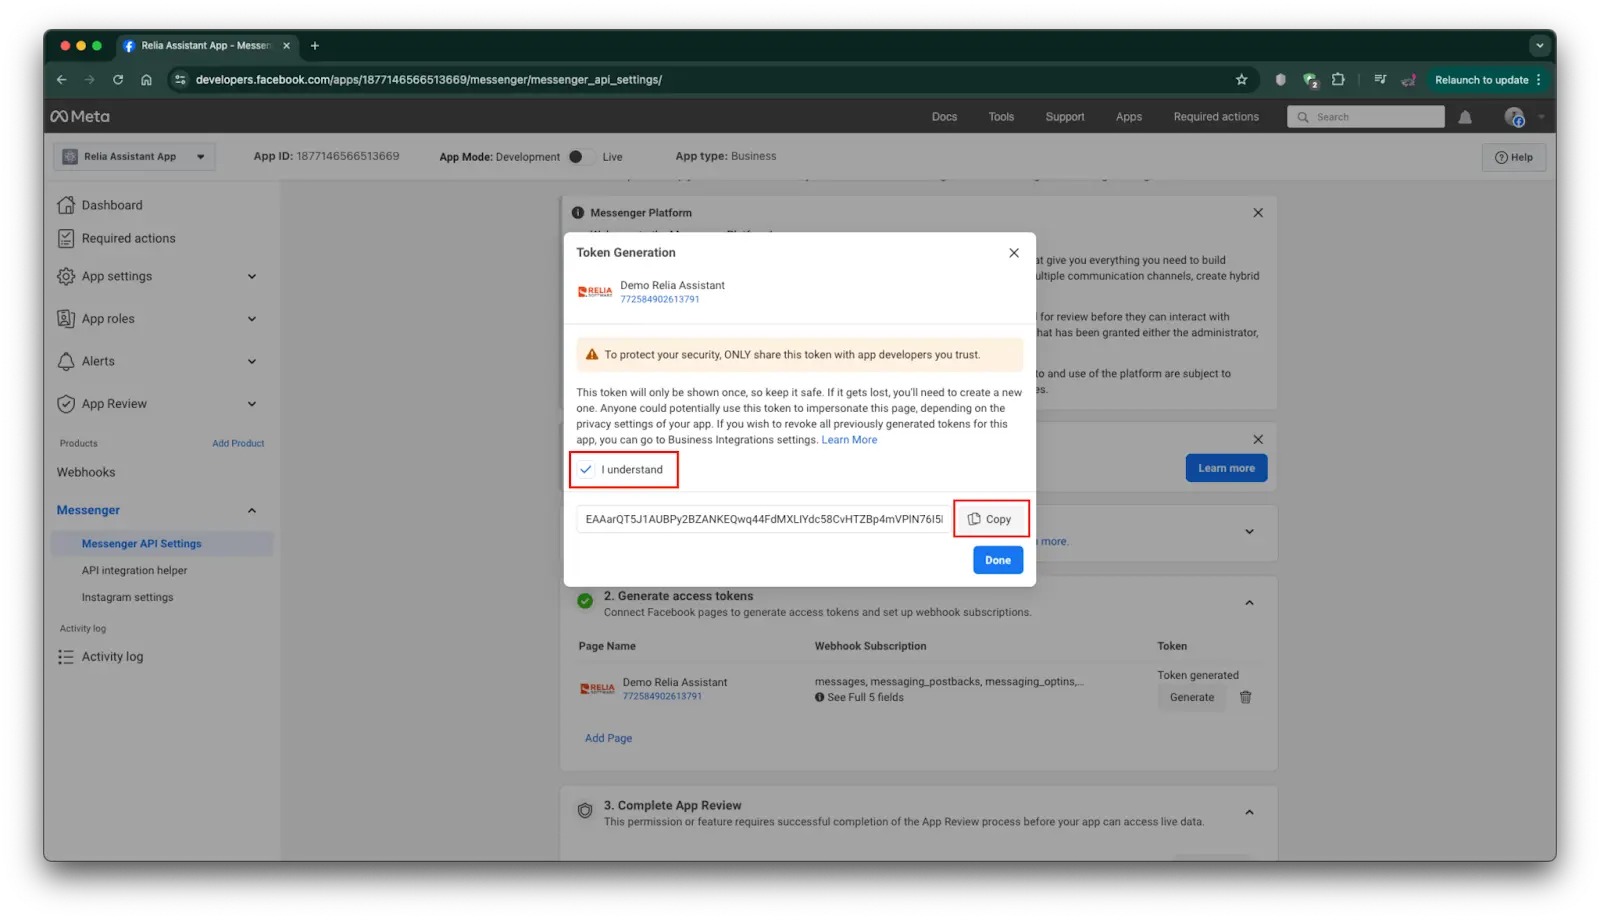
Task: Click the notifications bell icon
Action: pyautogui.click(x=1464, y=117)
